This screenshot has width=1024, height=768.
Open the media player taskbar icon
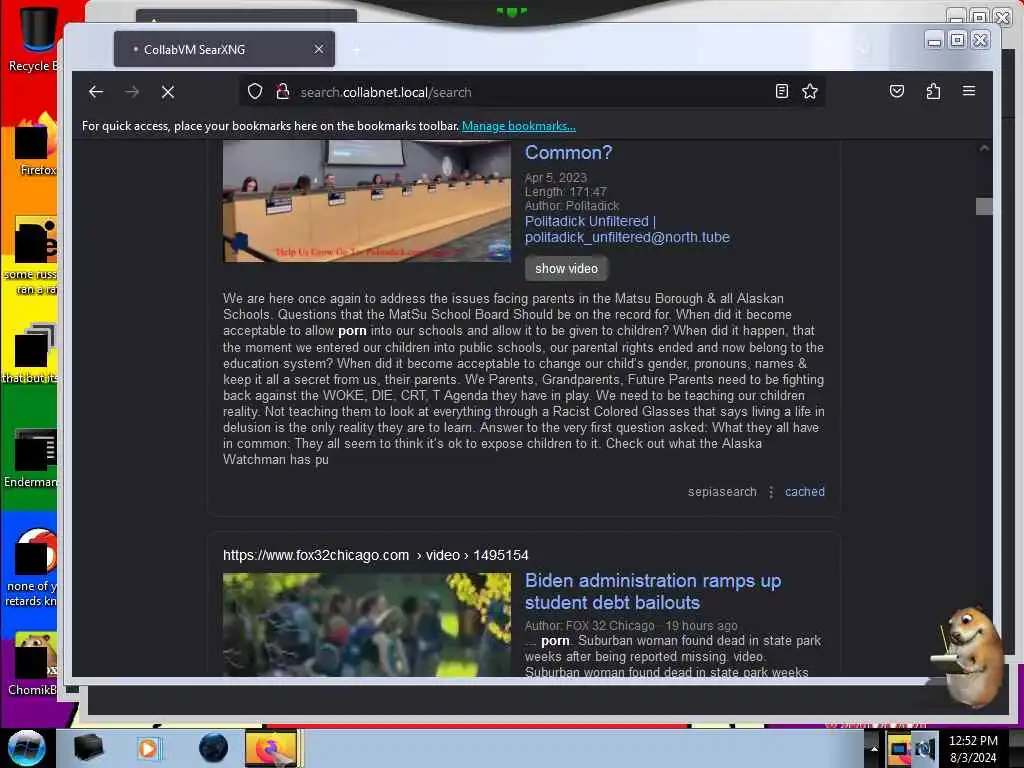pos(148,748)
